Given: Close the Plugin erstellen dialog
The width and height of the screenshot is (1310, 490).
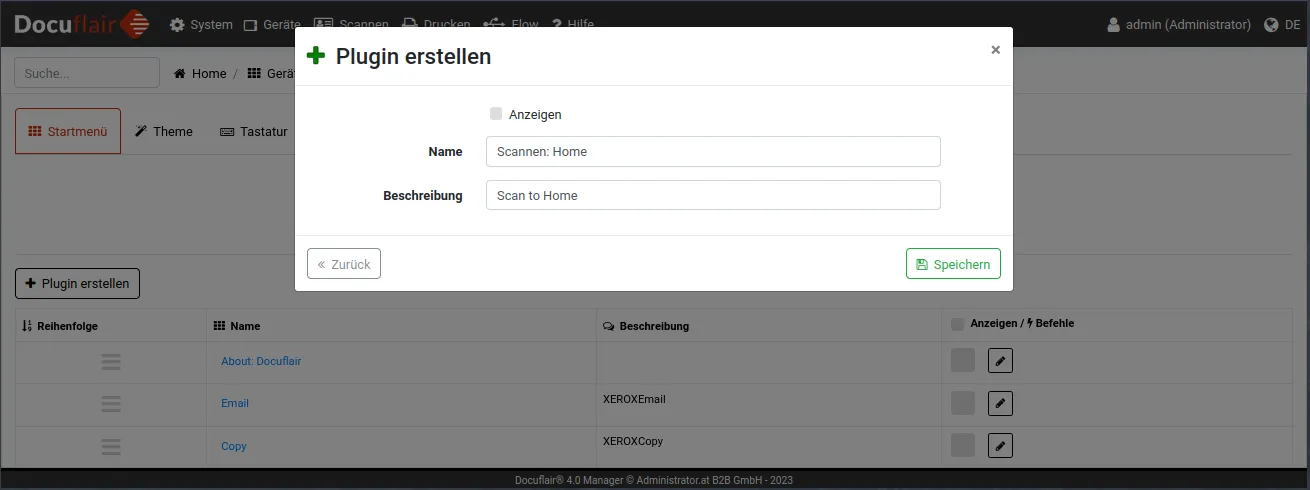Looking at the screenshot, I should click(995, 50).
